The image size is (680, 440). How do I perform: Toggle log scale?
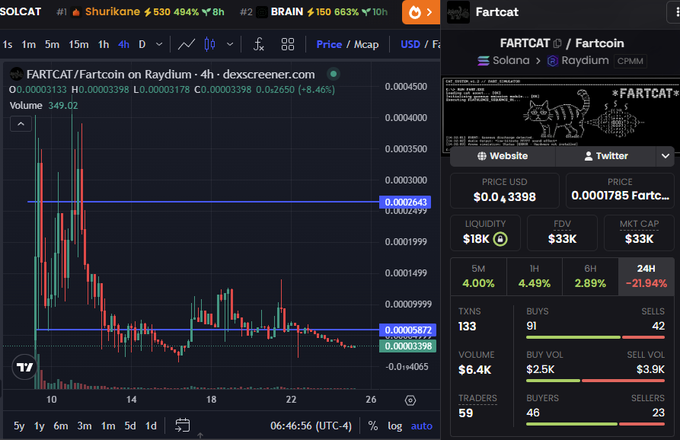[x=395, y=426]
